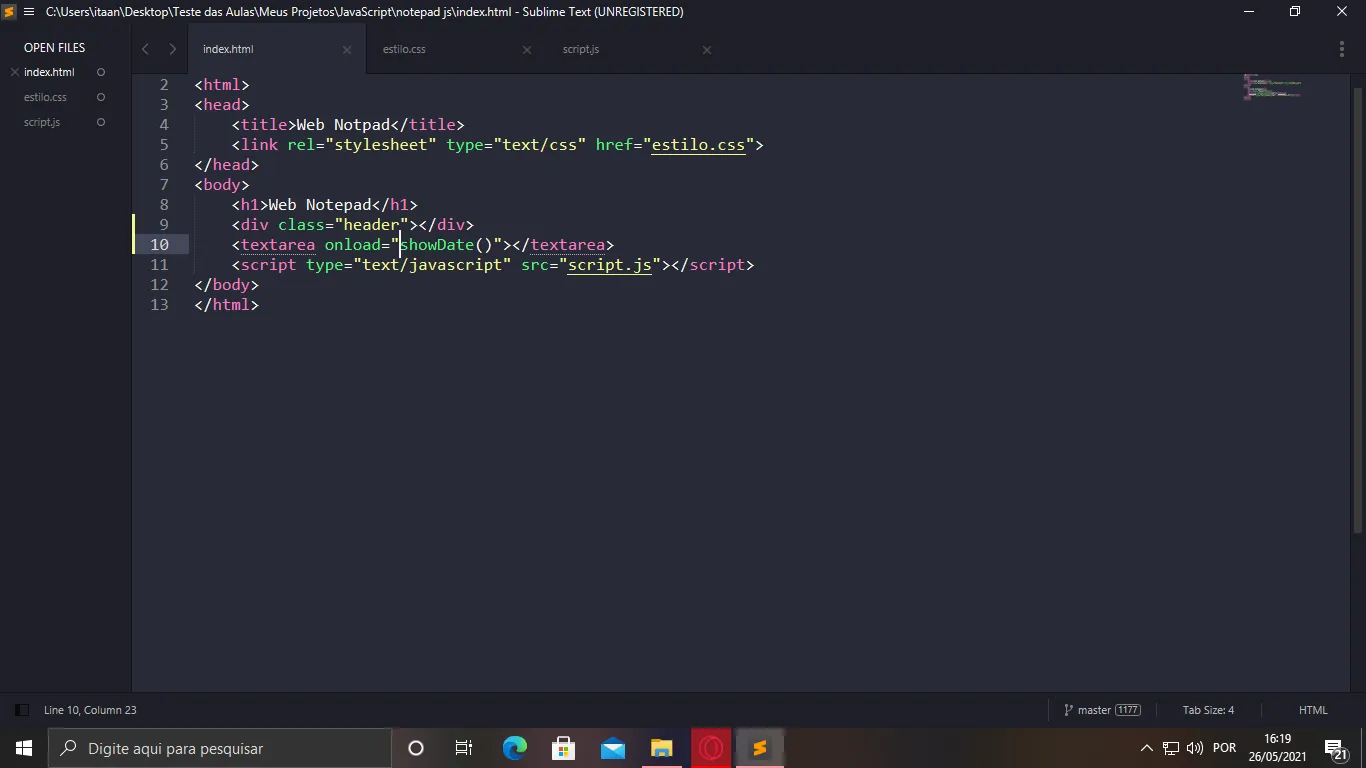Toggle the sidebar with the bottom-left panel icon
Image resolution: width=1366 pixels, height=768 pixels.
pyautogui.click(x=21, y=710)
